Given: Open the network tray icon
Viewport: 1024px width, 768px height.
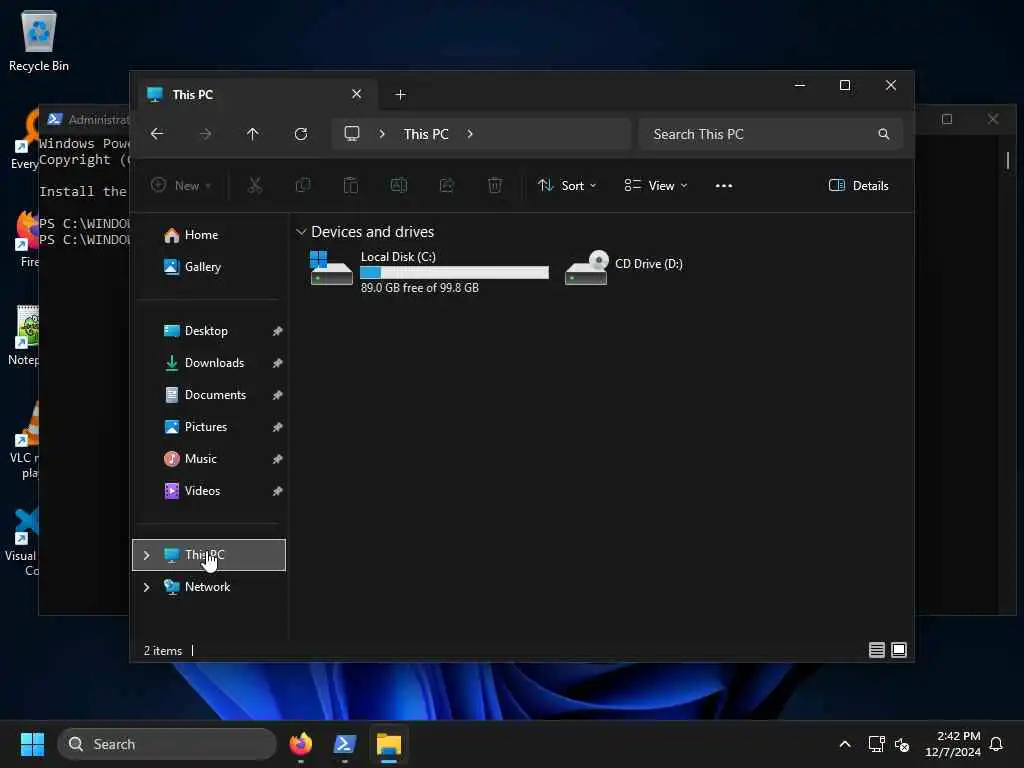Looking at the screenshot, I should tap(876, 744).
